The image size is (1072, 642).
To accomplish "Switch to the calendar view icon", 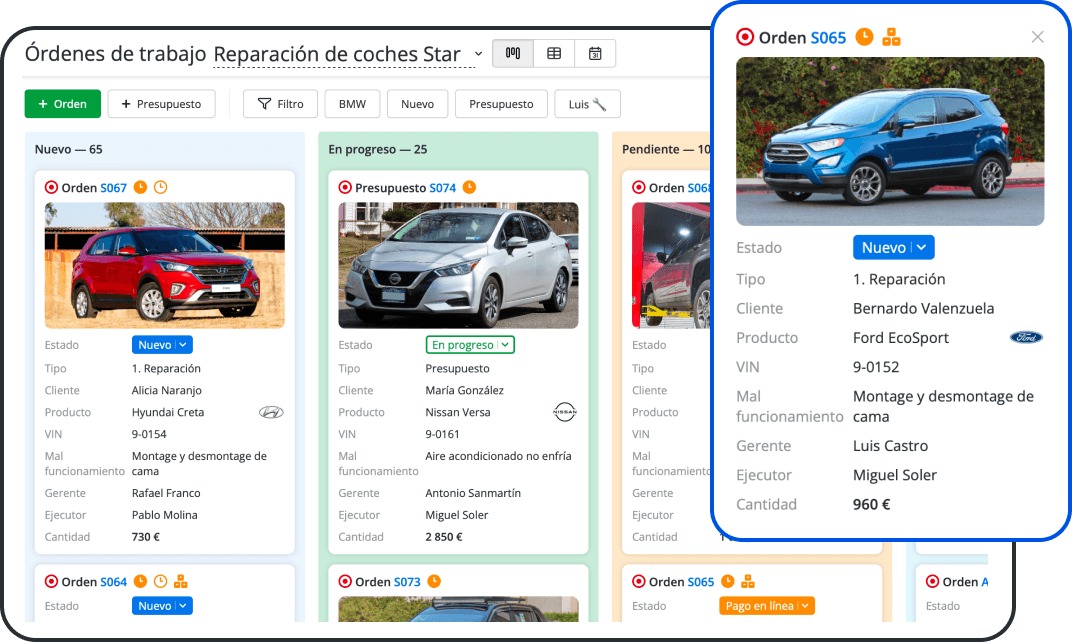I will tap(595, 53).
